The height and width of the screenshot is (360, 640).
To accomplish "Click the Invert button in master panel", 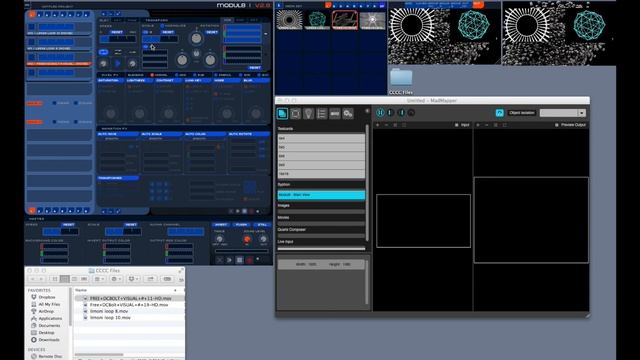I will [x=221, y=225].
